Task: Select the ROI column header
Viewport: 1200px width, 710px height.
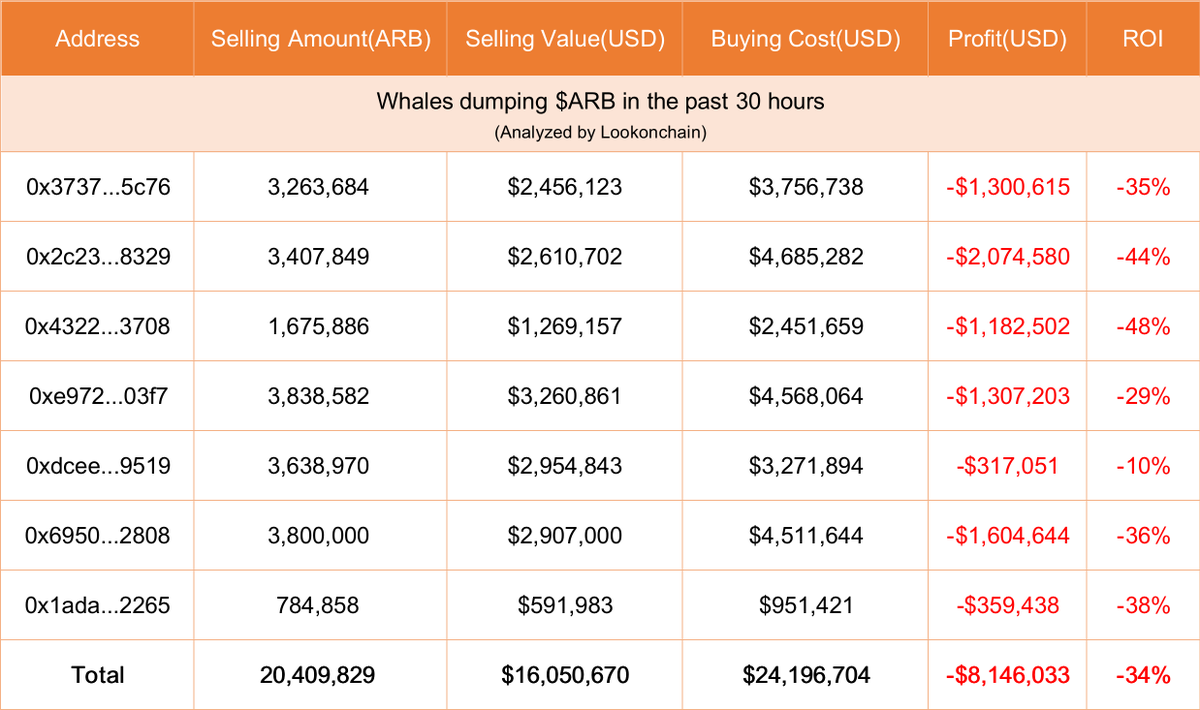Action: [x=1143, y=40]
